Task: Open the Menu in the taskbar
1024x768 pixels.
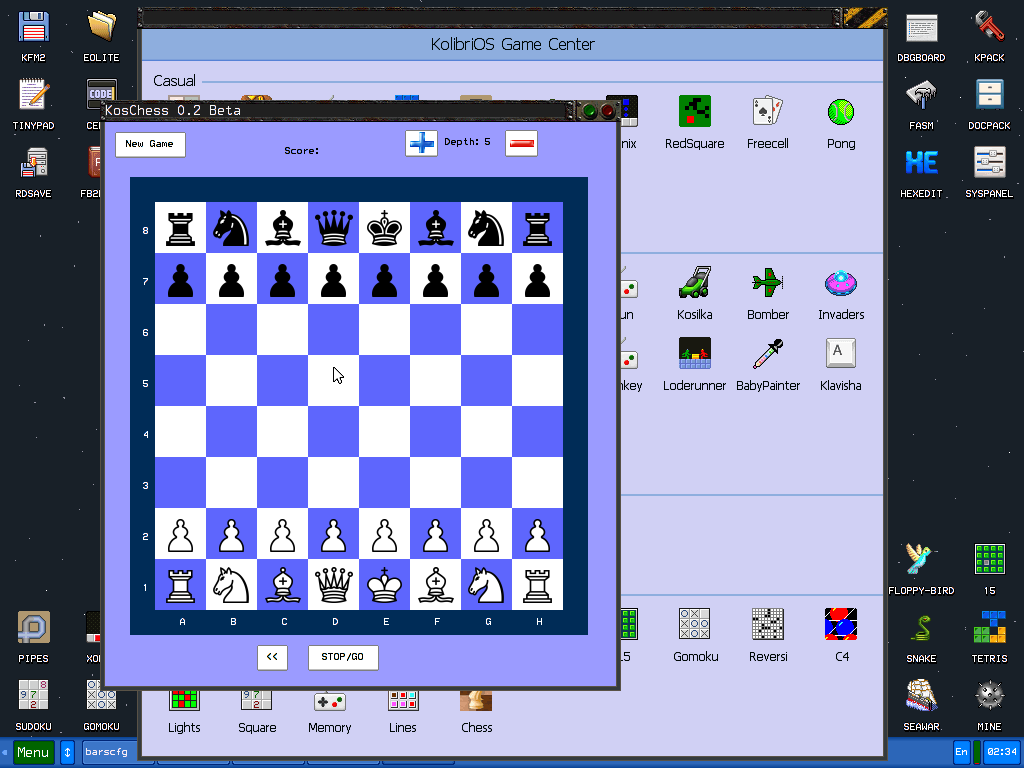Action: coord(32,751)
